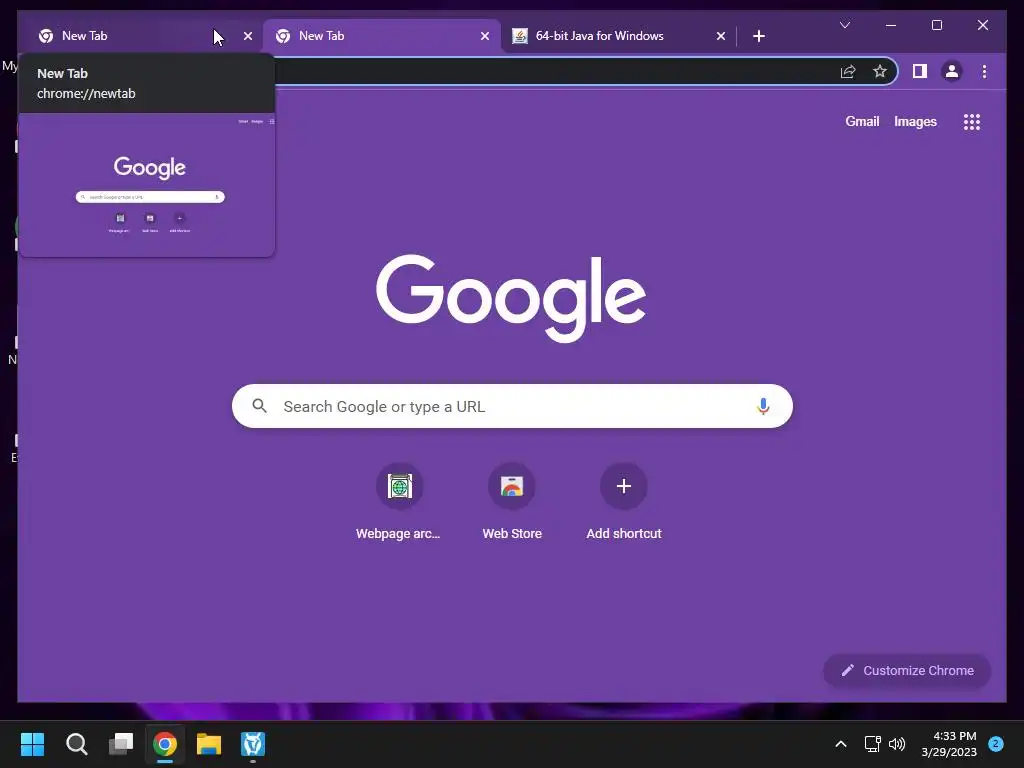Click the network icon in the tray

[872, 744]
